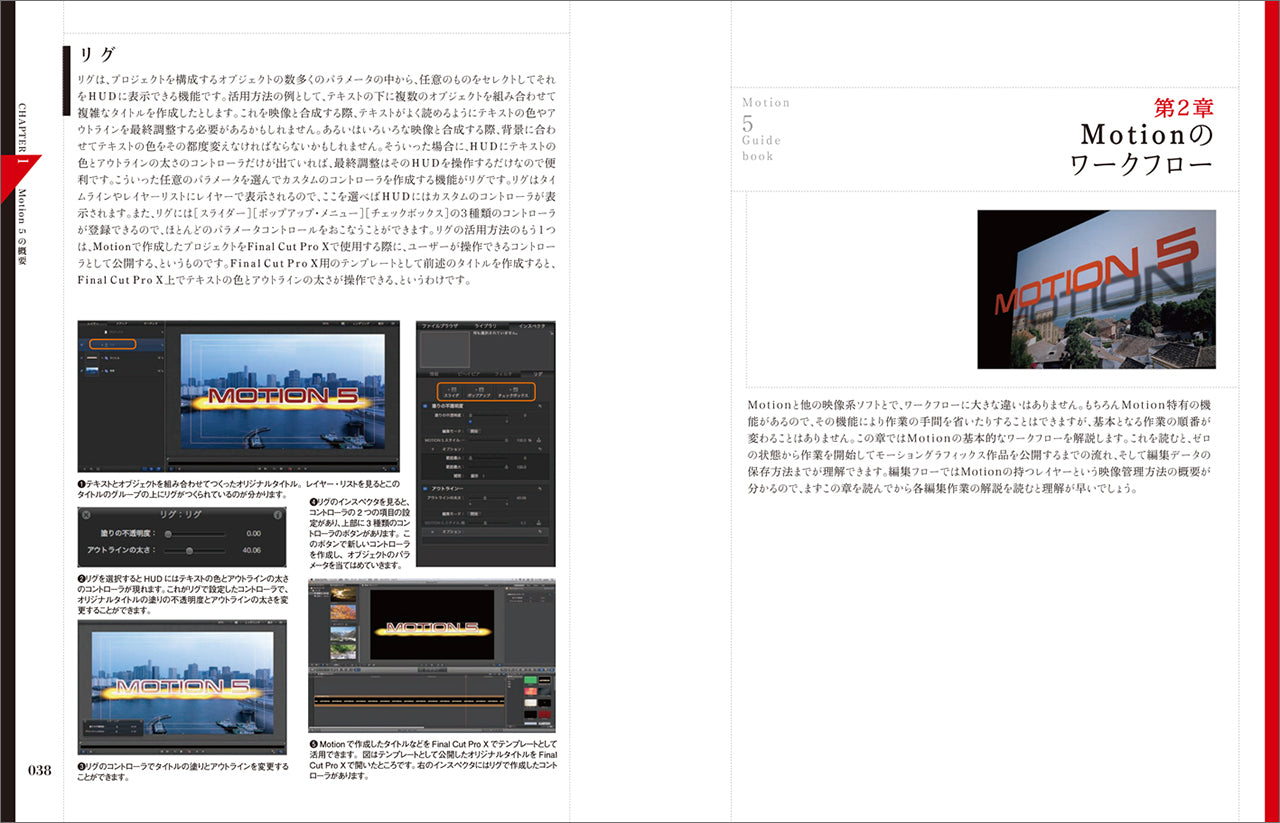Toggle visibility checkbox of the bottom layer group

[82, 371]
